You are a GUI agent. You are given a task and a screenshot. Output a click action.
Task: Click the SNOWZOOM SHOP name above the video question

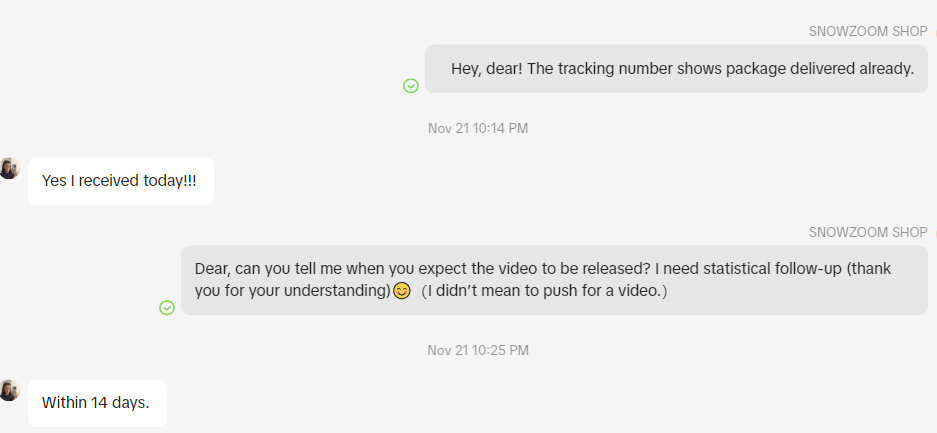click(x=868, y=233)
